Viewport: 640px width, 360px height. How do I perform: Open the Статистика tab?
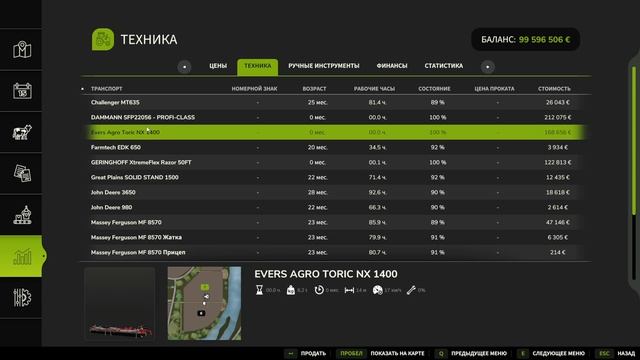click(444, 66)
